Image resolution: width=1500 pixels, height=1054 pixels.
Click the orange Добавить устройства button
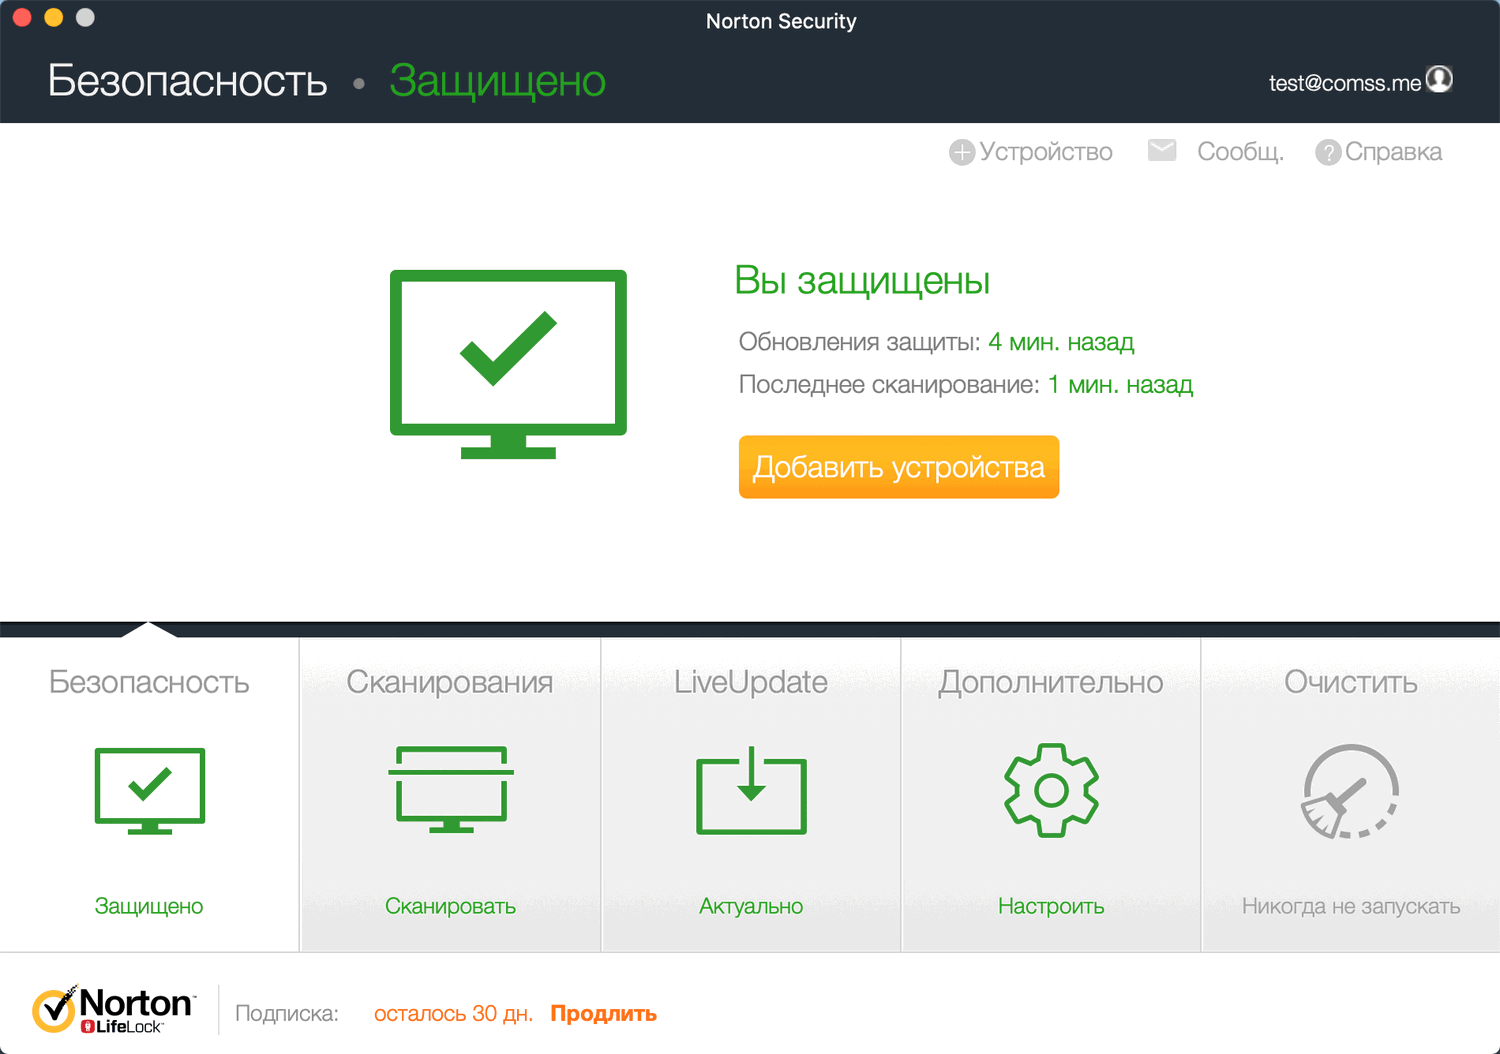899,467
